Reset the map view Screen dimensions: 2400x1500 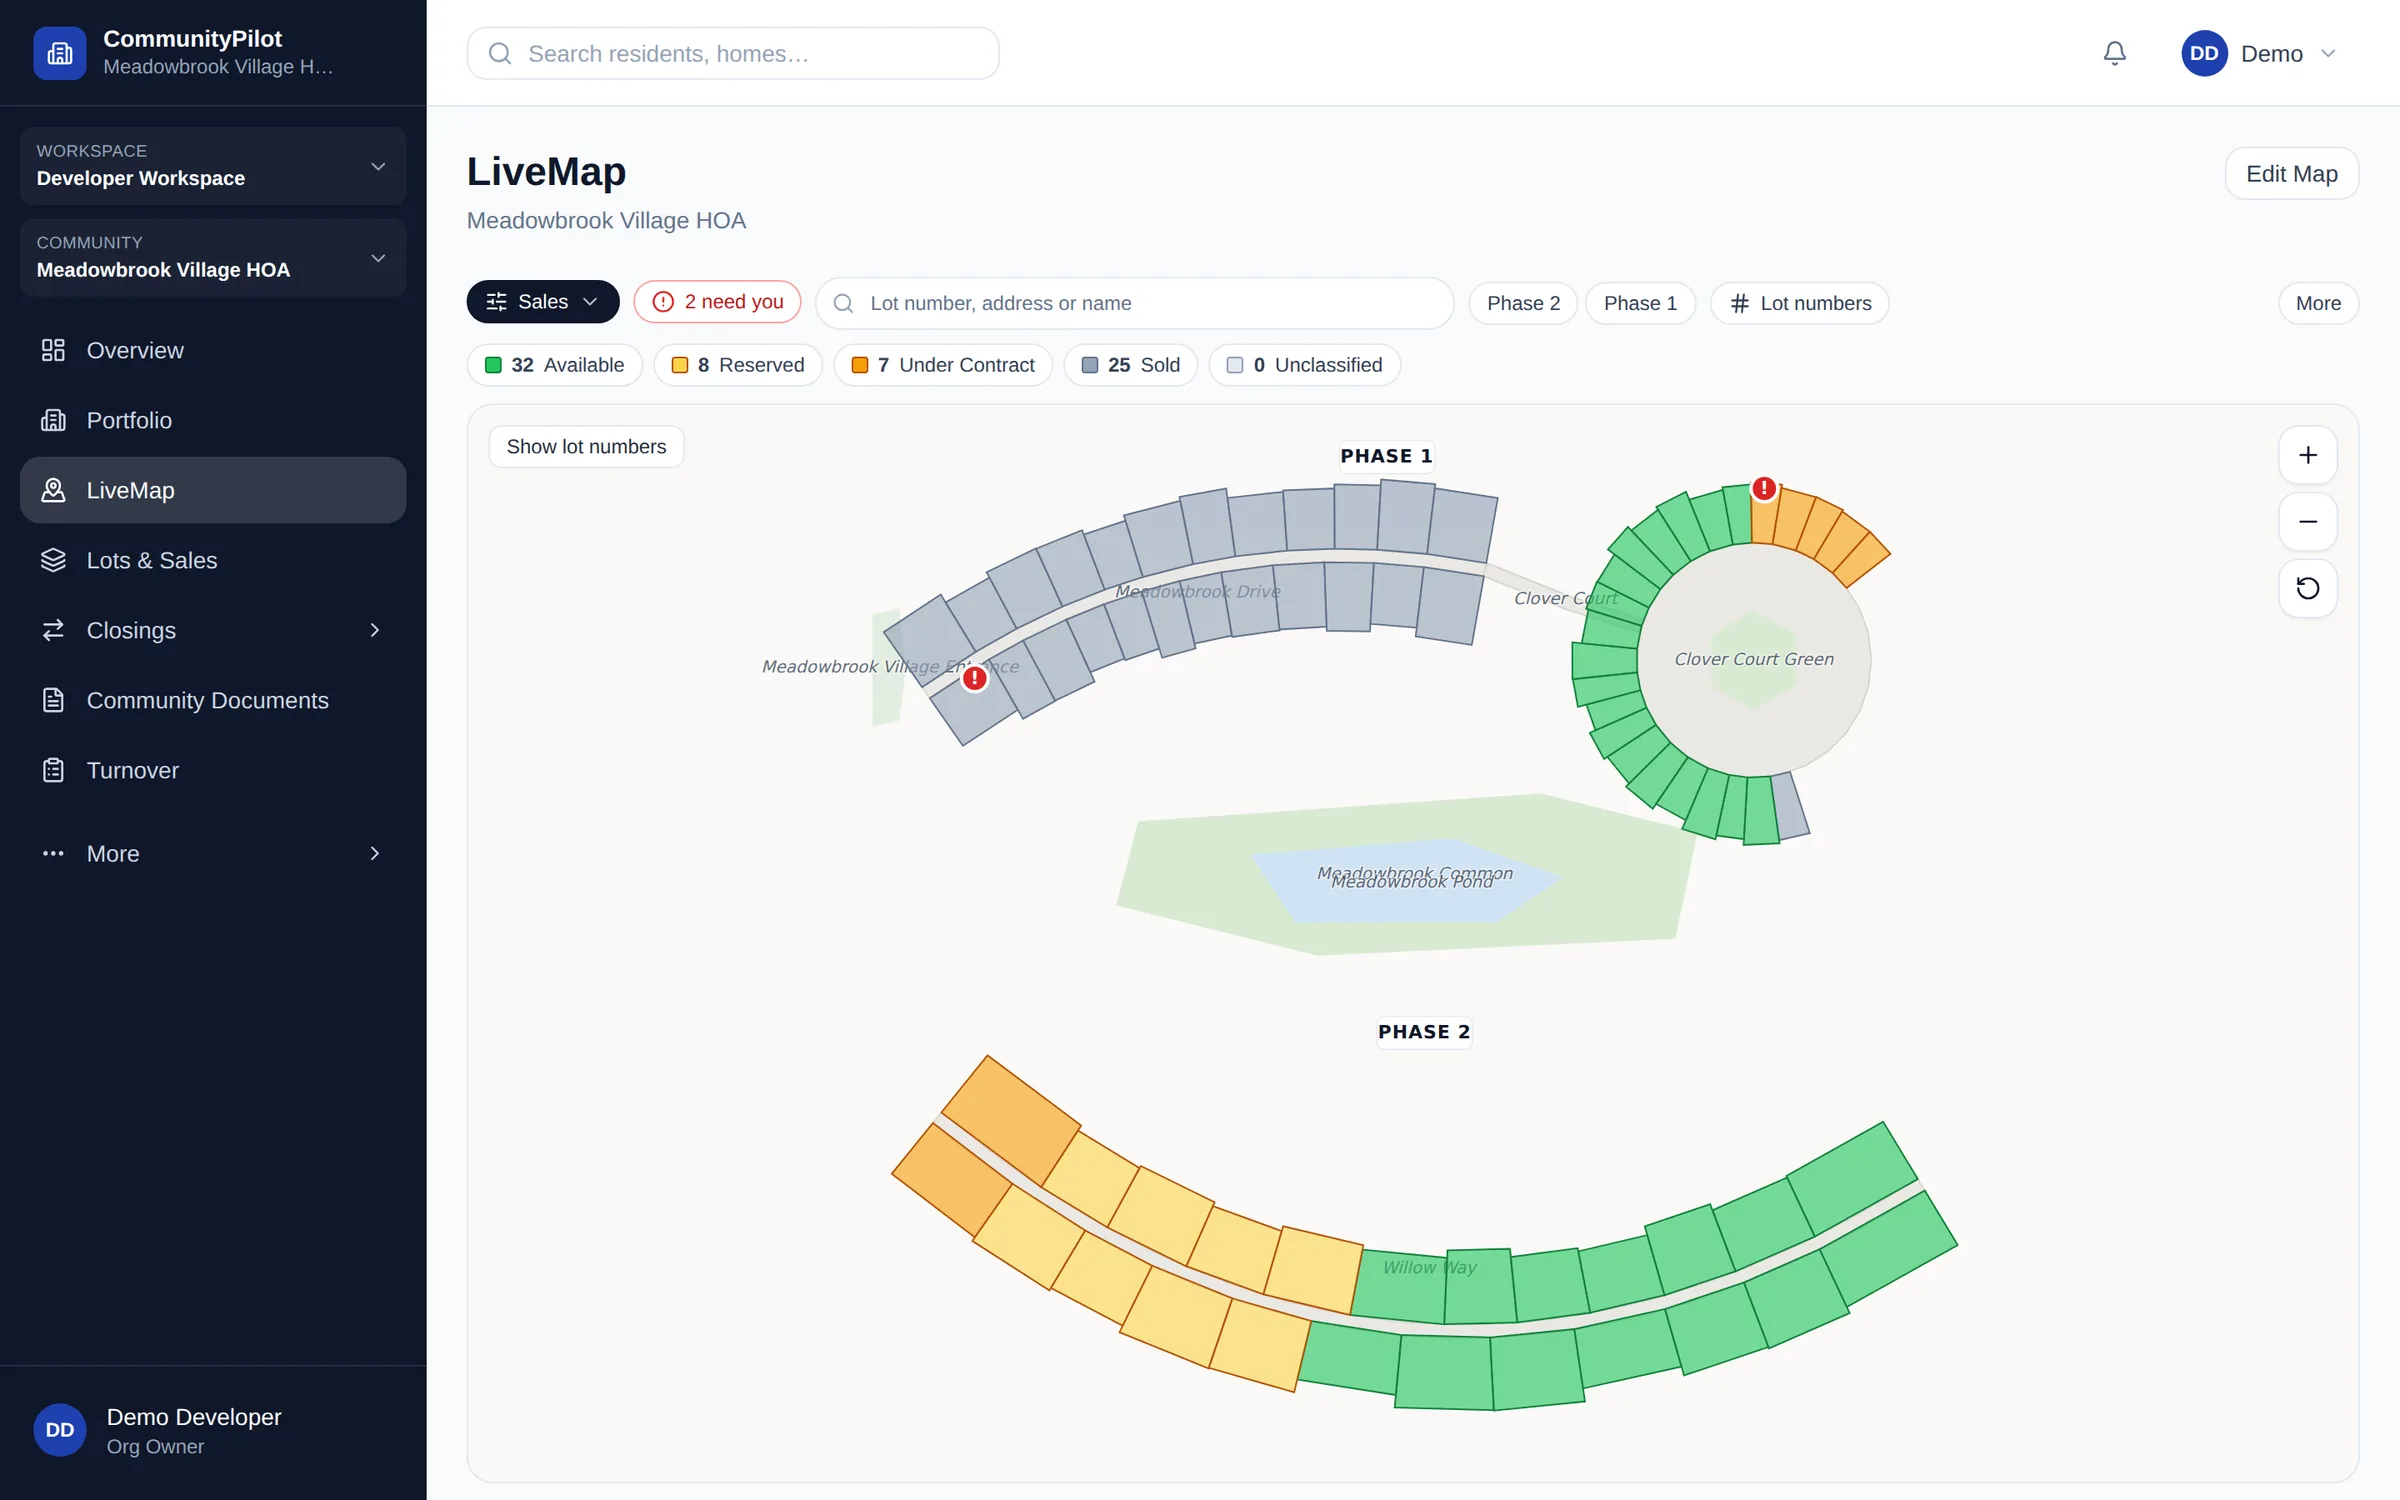[x=2307, y=588]
